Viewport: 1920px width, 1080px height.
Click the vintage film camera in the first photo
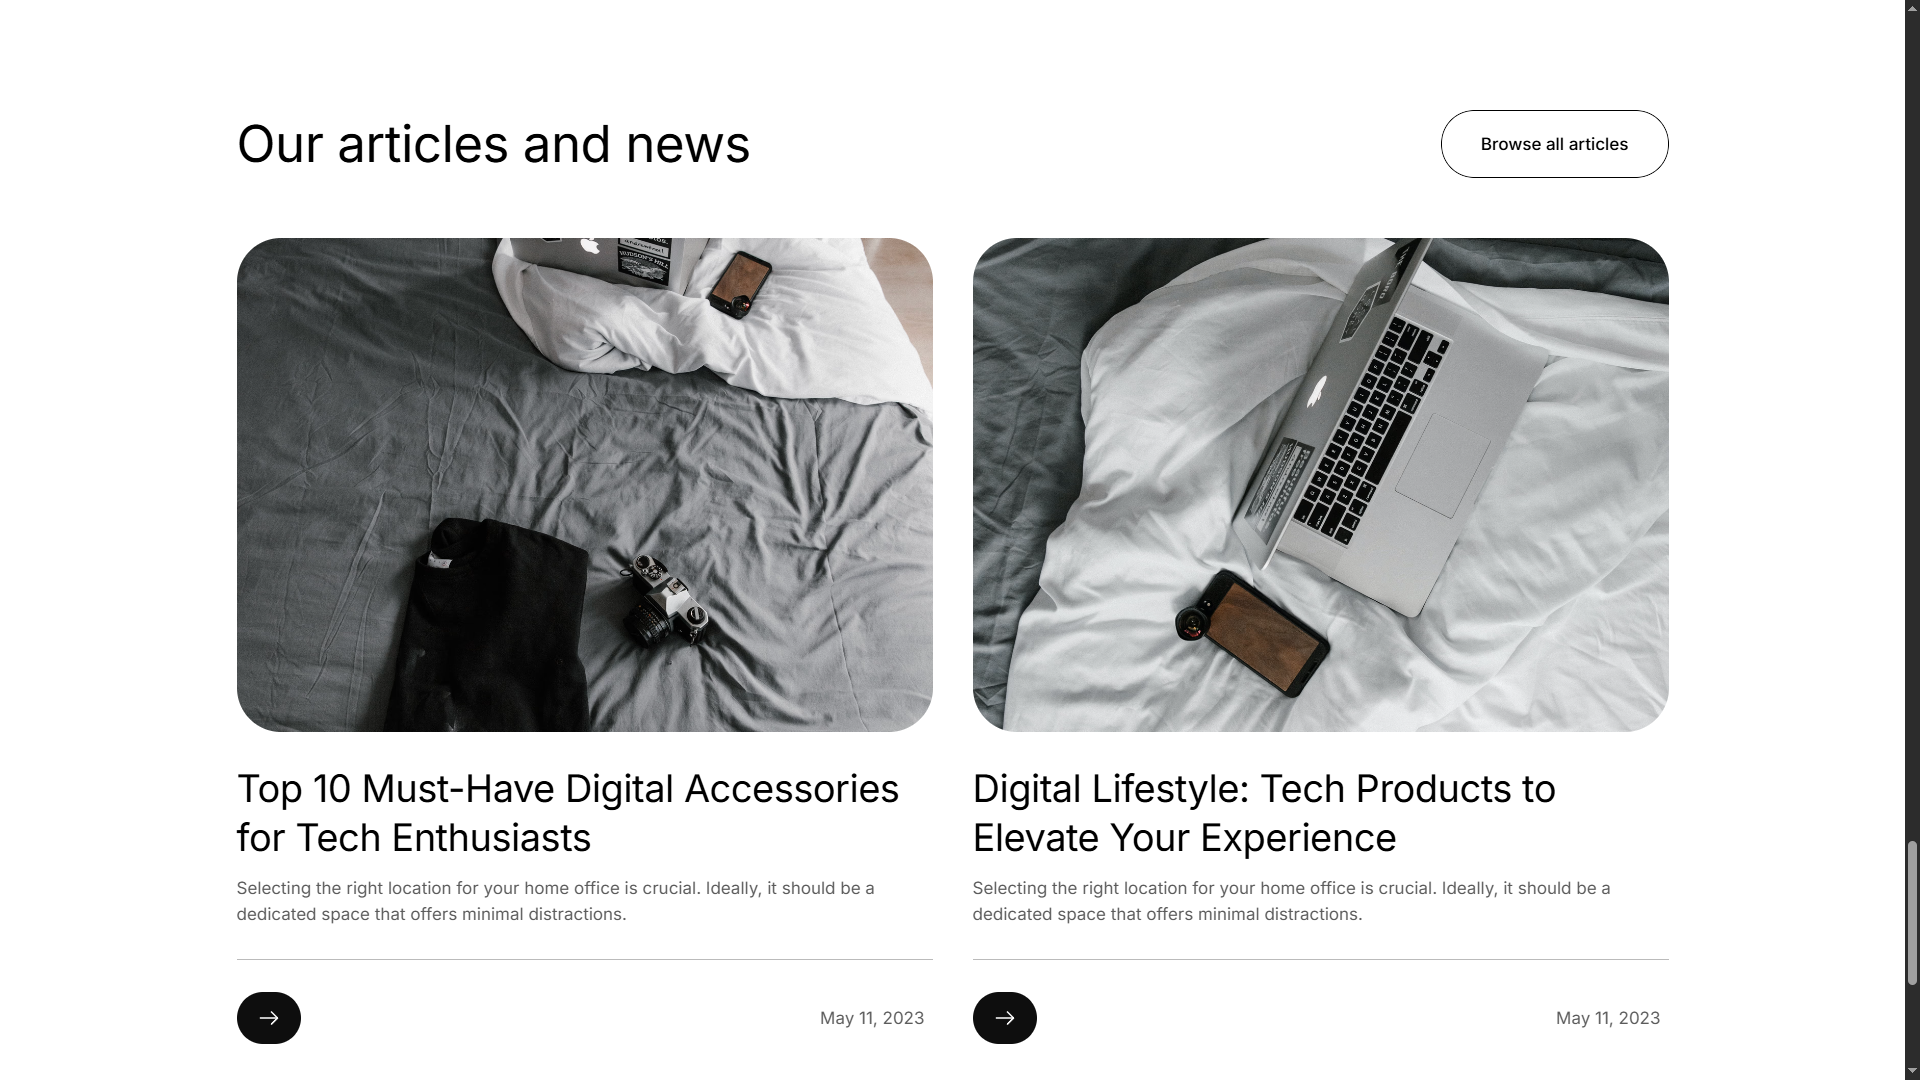point(665,601)
